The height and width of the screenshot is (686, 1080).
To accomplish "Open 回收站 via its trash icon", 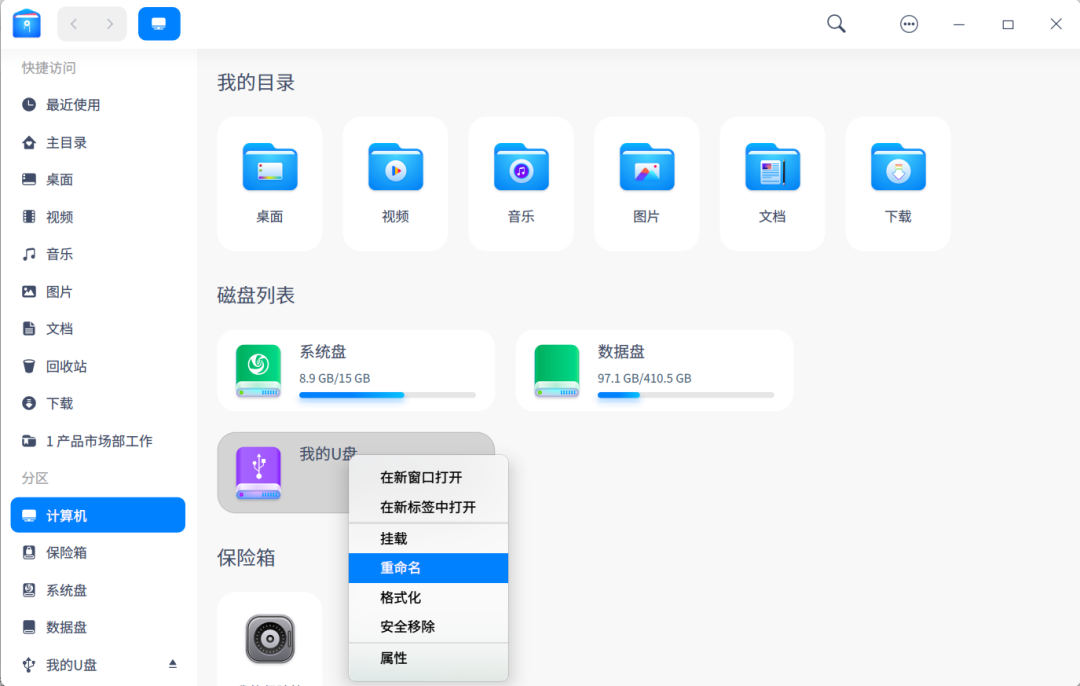I will click(29, 366).
